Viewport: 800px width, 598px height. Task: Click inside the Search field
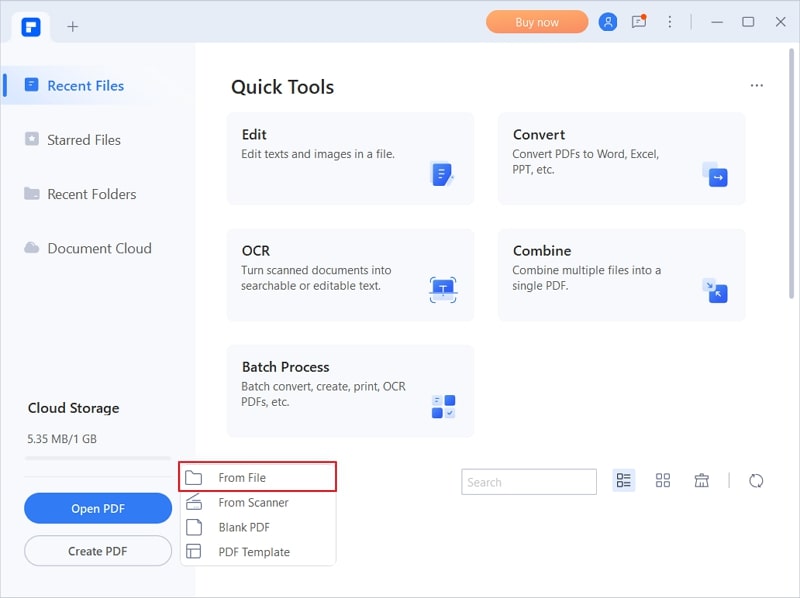pyautogui.click(x=528, y=481)
